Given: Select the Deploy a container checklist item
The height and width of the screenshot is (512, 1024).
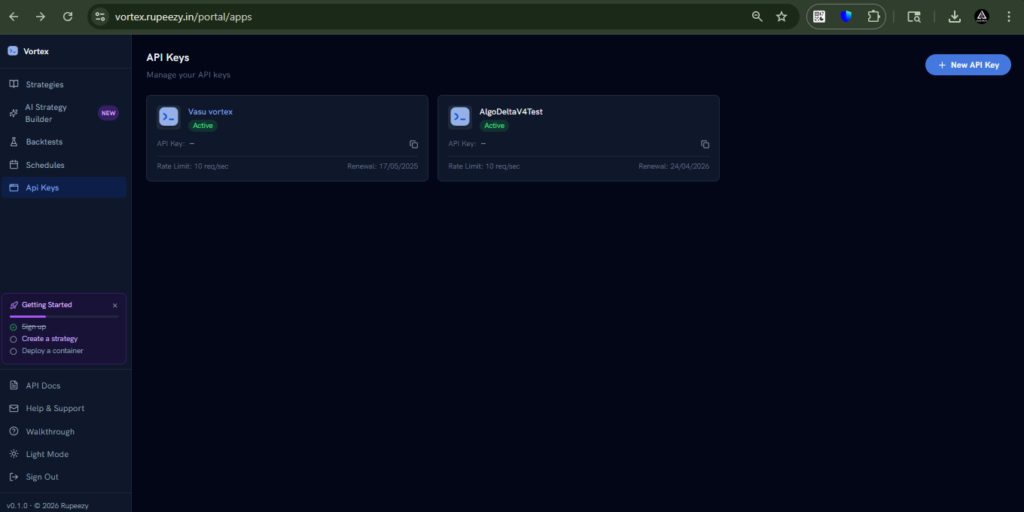Looking at the screenshot, I should 52,351.
